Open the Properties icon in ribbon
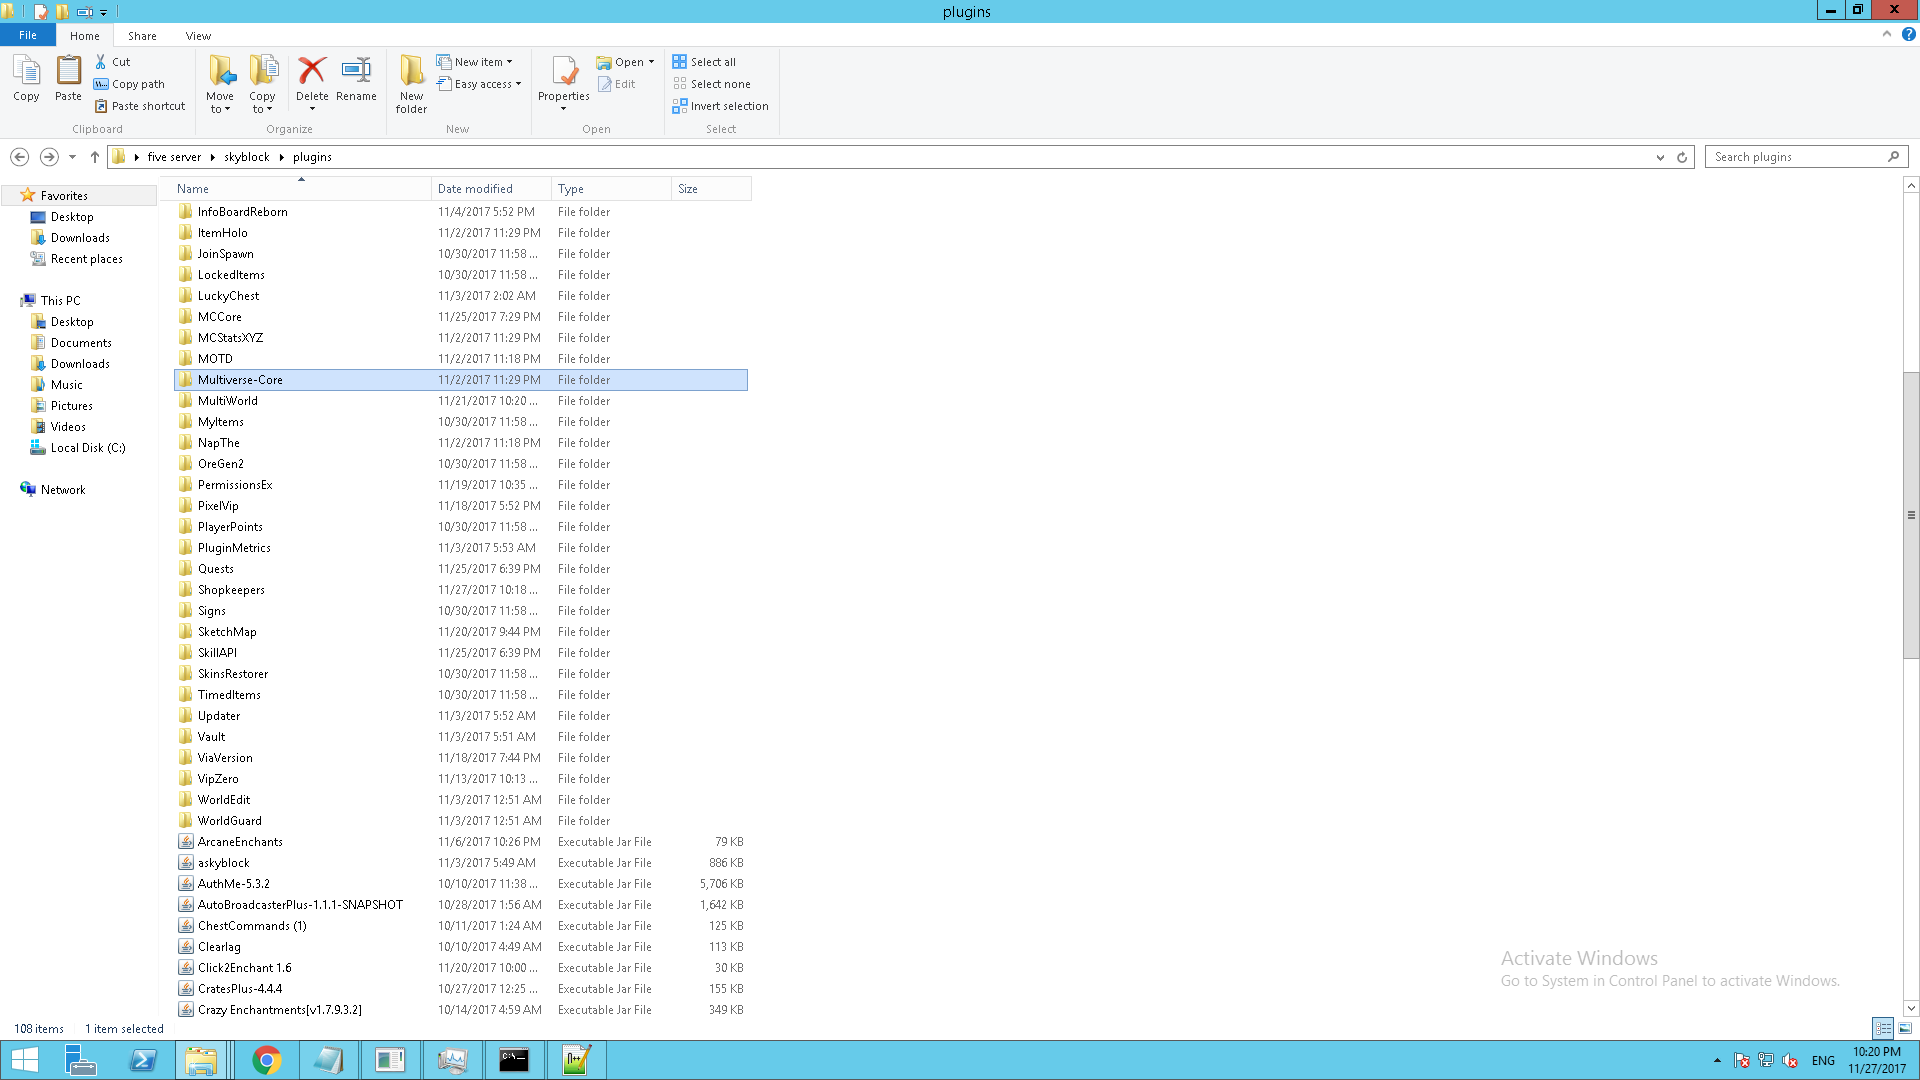Image resolution: width=1920 pixels, height=1080 pixels. tap(564, 72)
